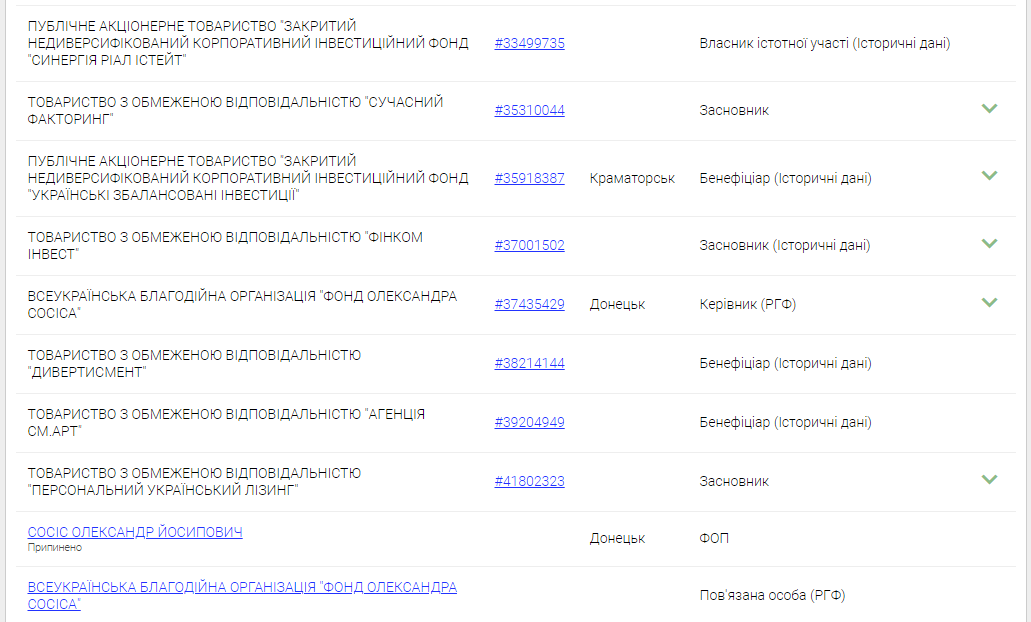
Task: Expand the ФІНКОМ ІНВЕСТ row
Action: click(989, 243)
